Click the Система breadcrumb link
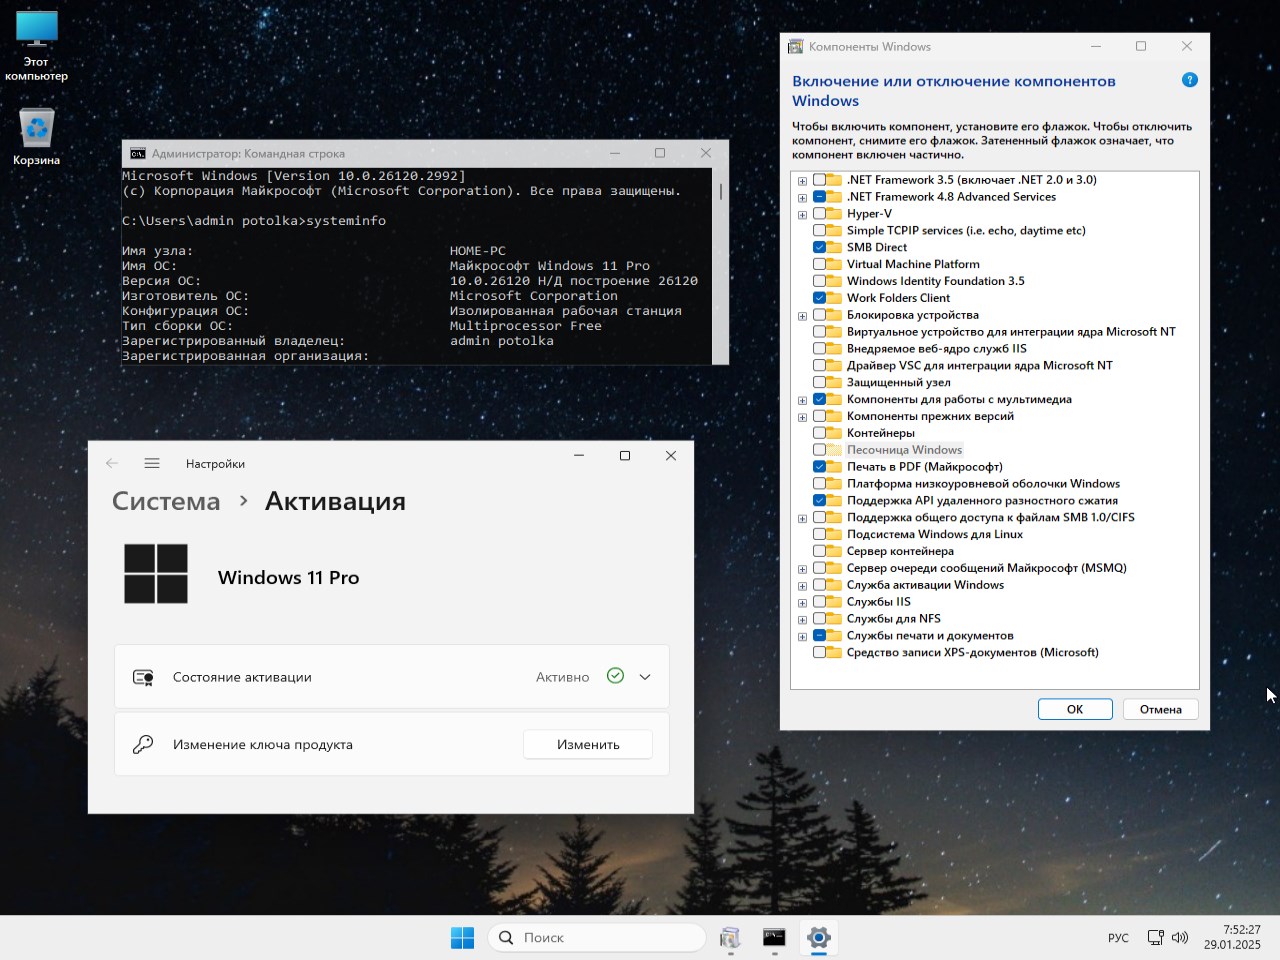 [166, 501]
